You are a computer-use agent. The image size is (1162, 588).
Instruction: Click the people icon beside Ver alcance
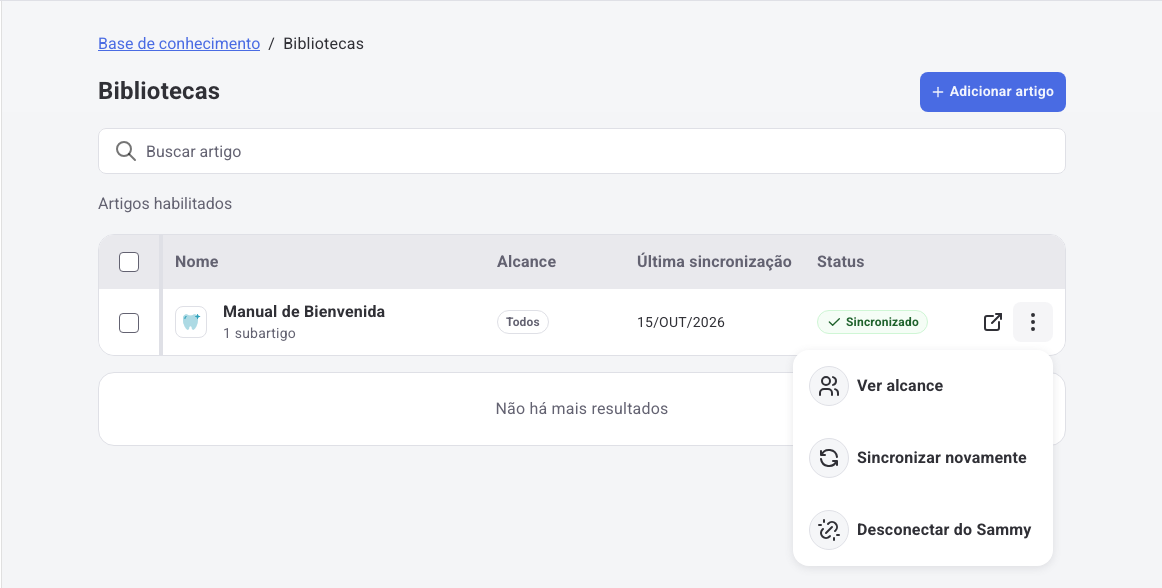(829, 386)
